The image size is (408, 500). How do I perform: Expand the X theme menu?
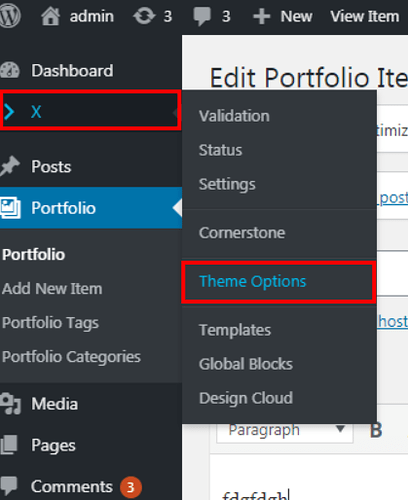pyautogui.click(x=90, y=111)
